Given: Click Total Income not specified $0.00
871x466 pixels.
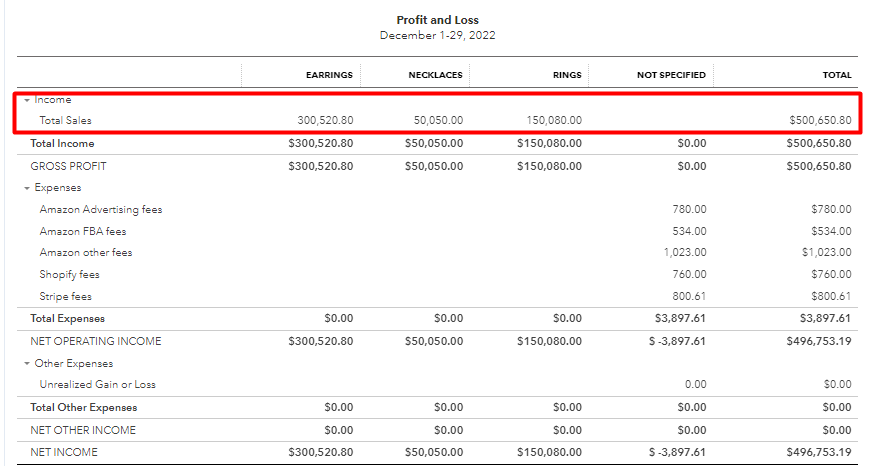Looking at the screenshot, I should [692, 143].
